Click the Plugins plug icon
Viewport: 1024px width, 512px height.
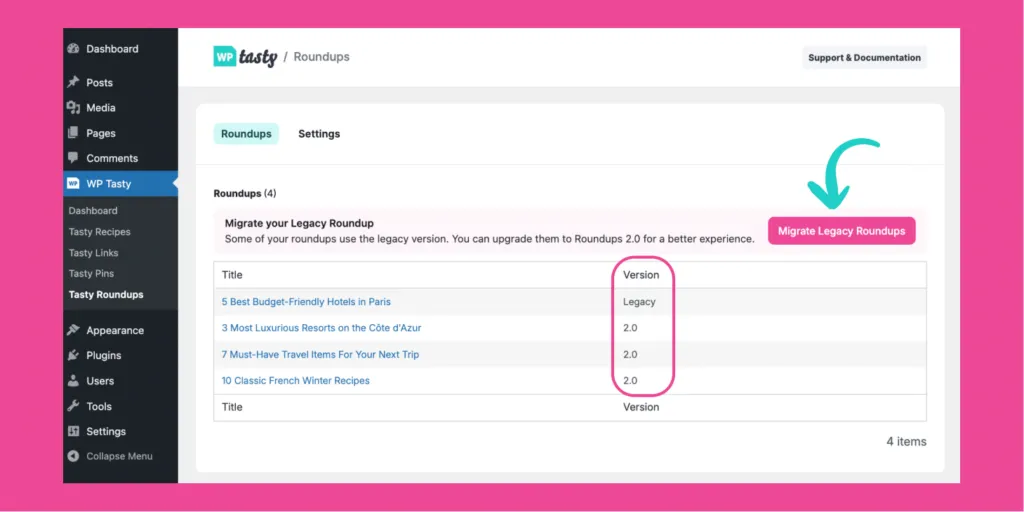click(73, 355)
